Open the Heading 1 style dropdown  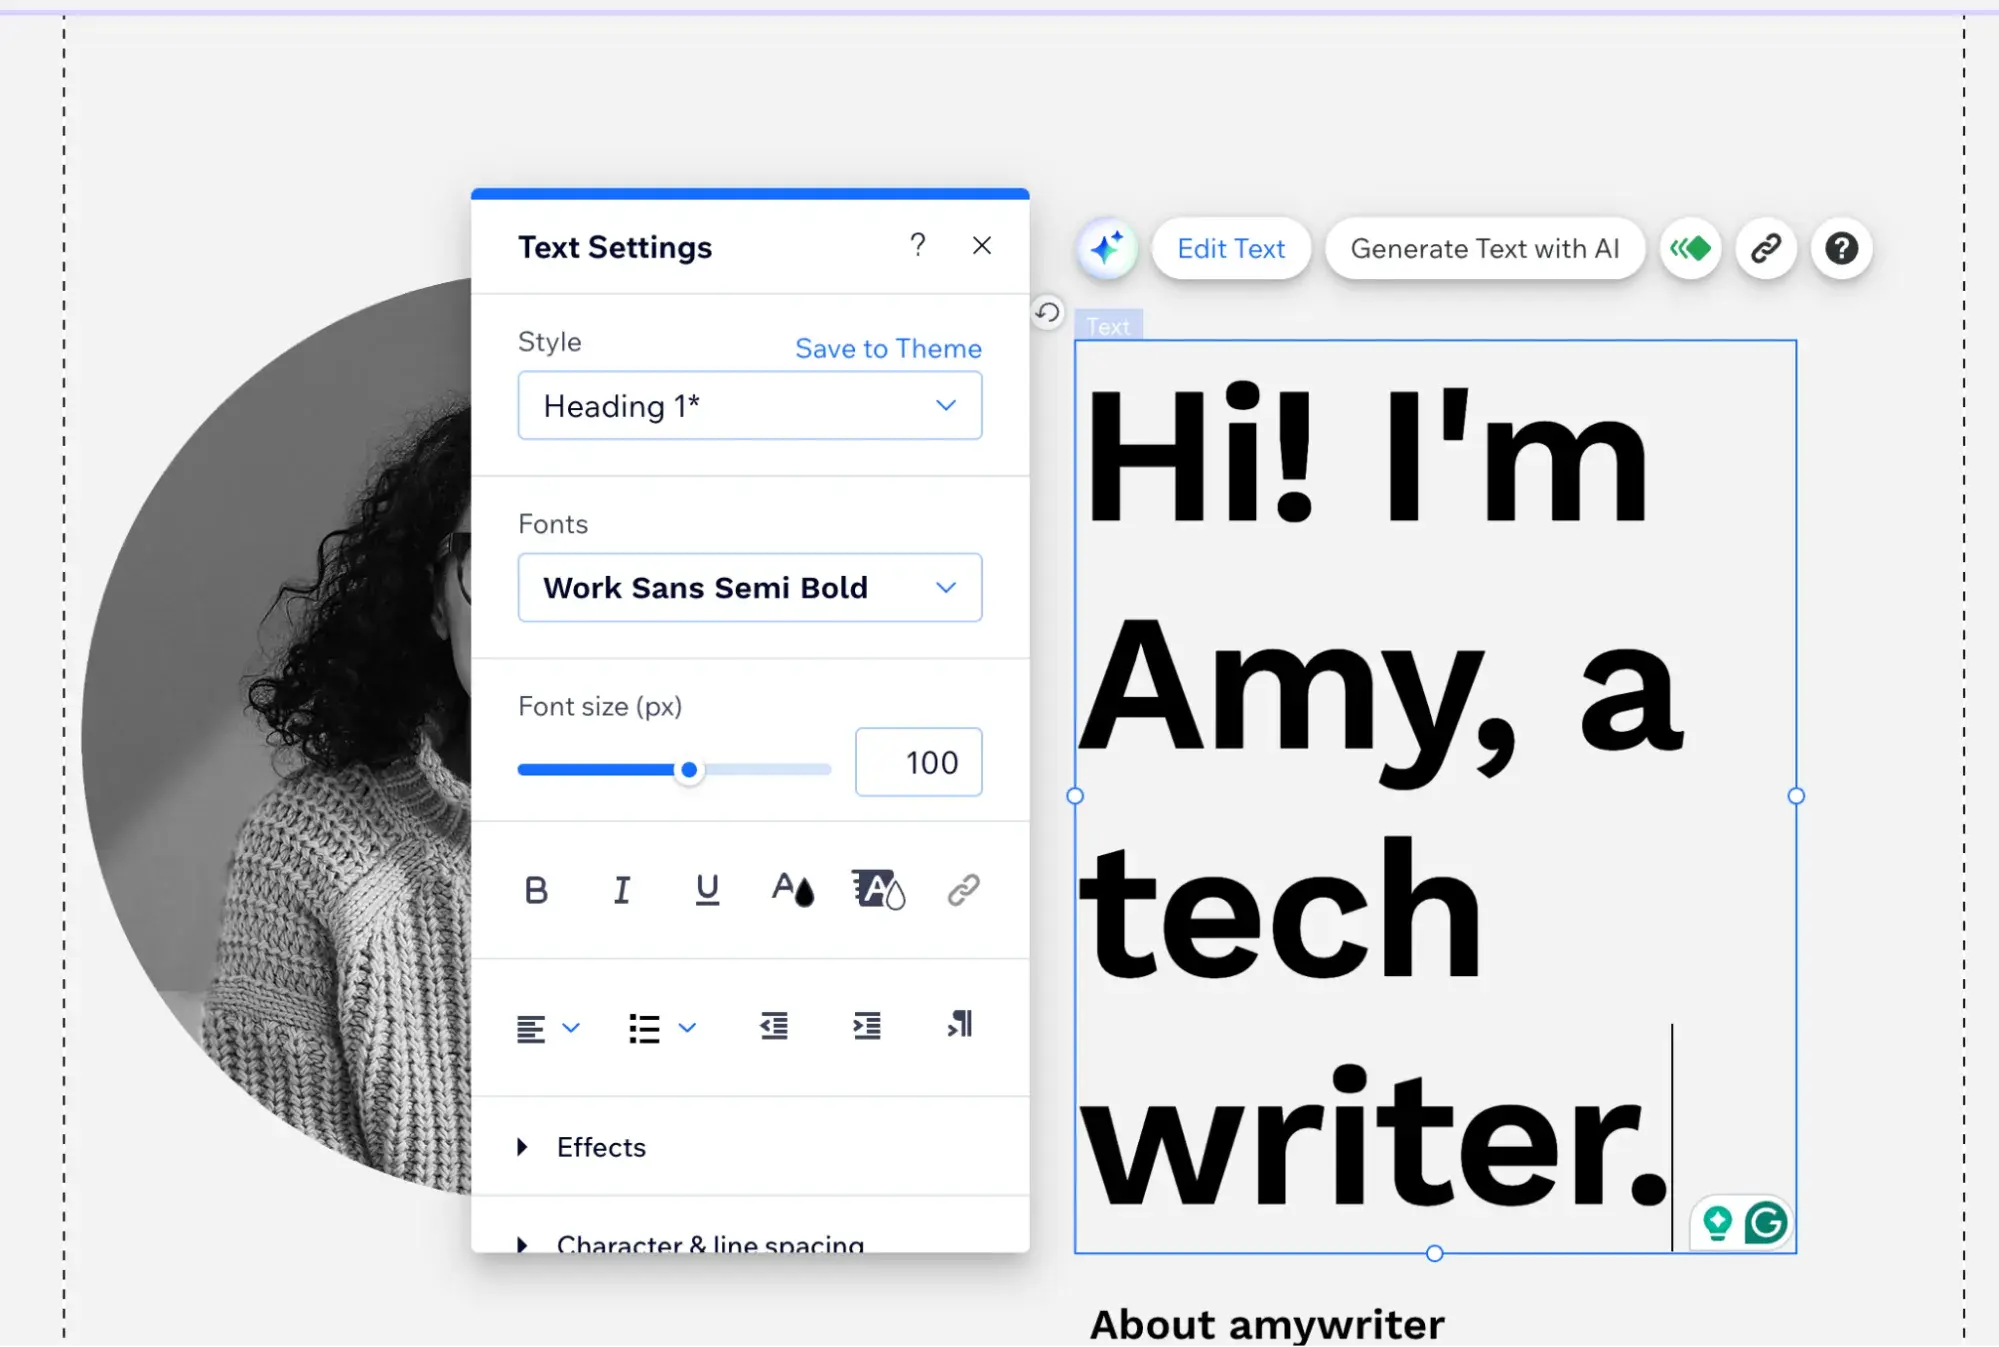point(749,406)
